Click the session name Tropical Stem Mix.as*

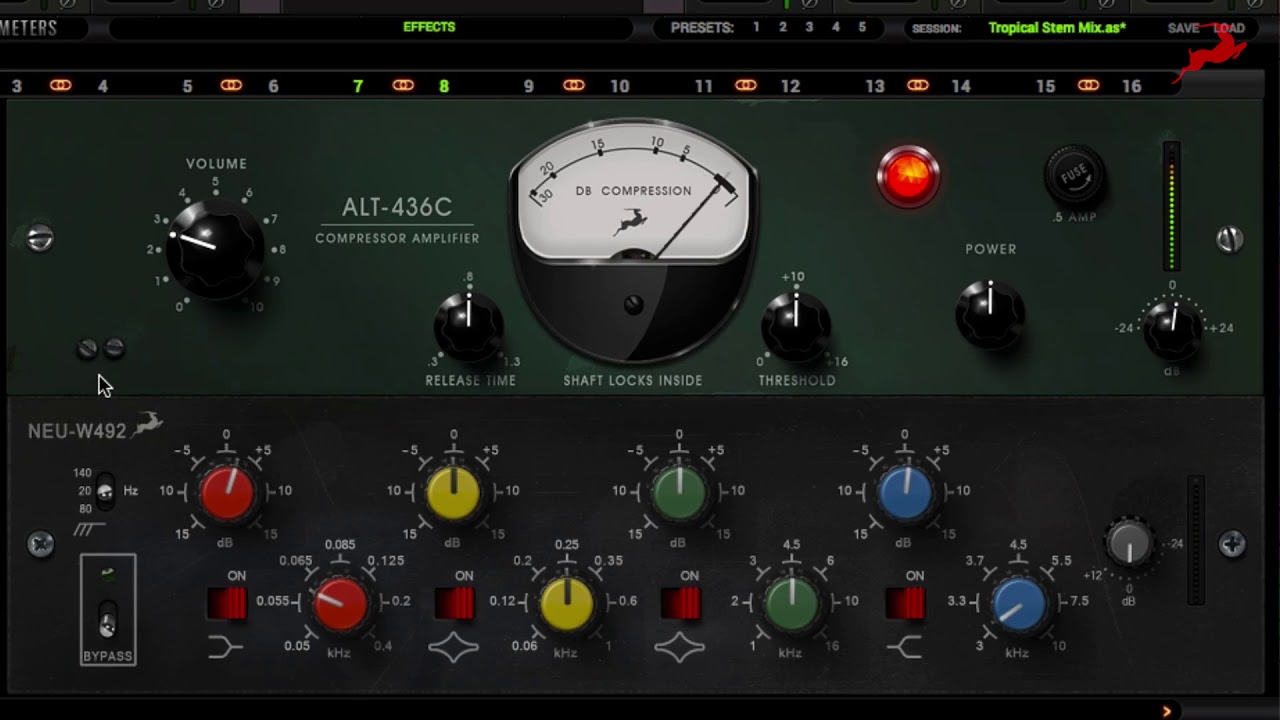pyautogui.click(x=1057, y=28)
